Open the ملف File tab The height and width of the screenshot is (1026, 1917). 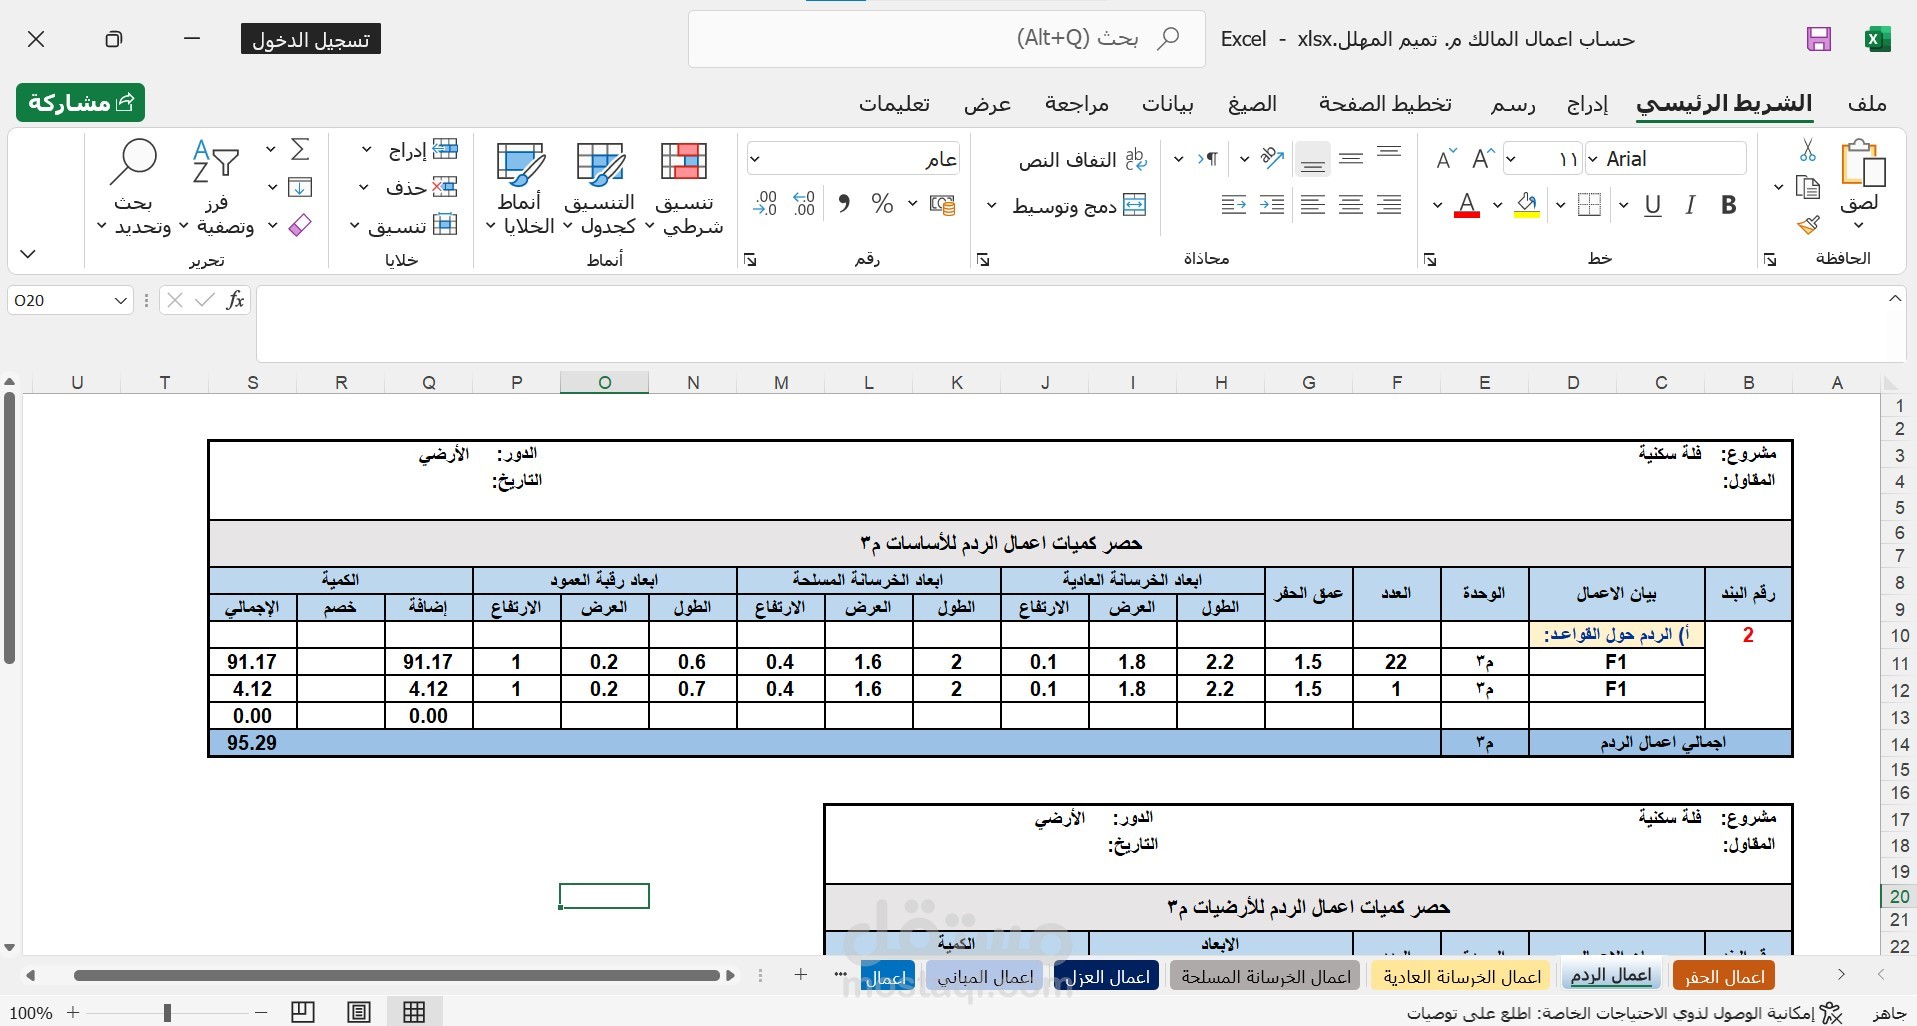[x=1867, y=104]
